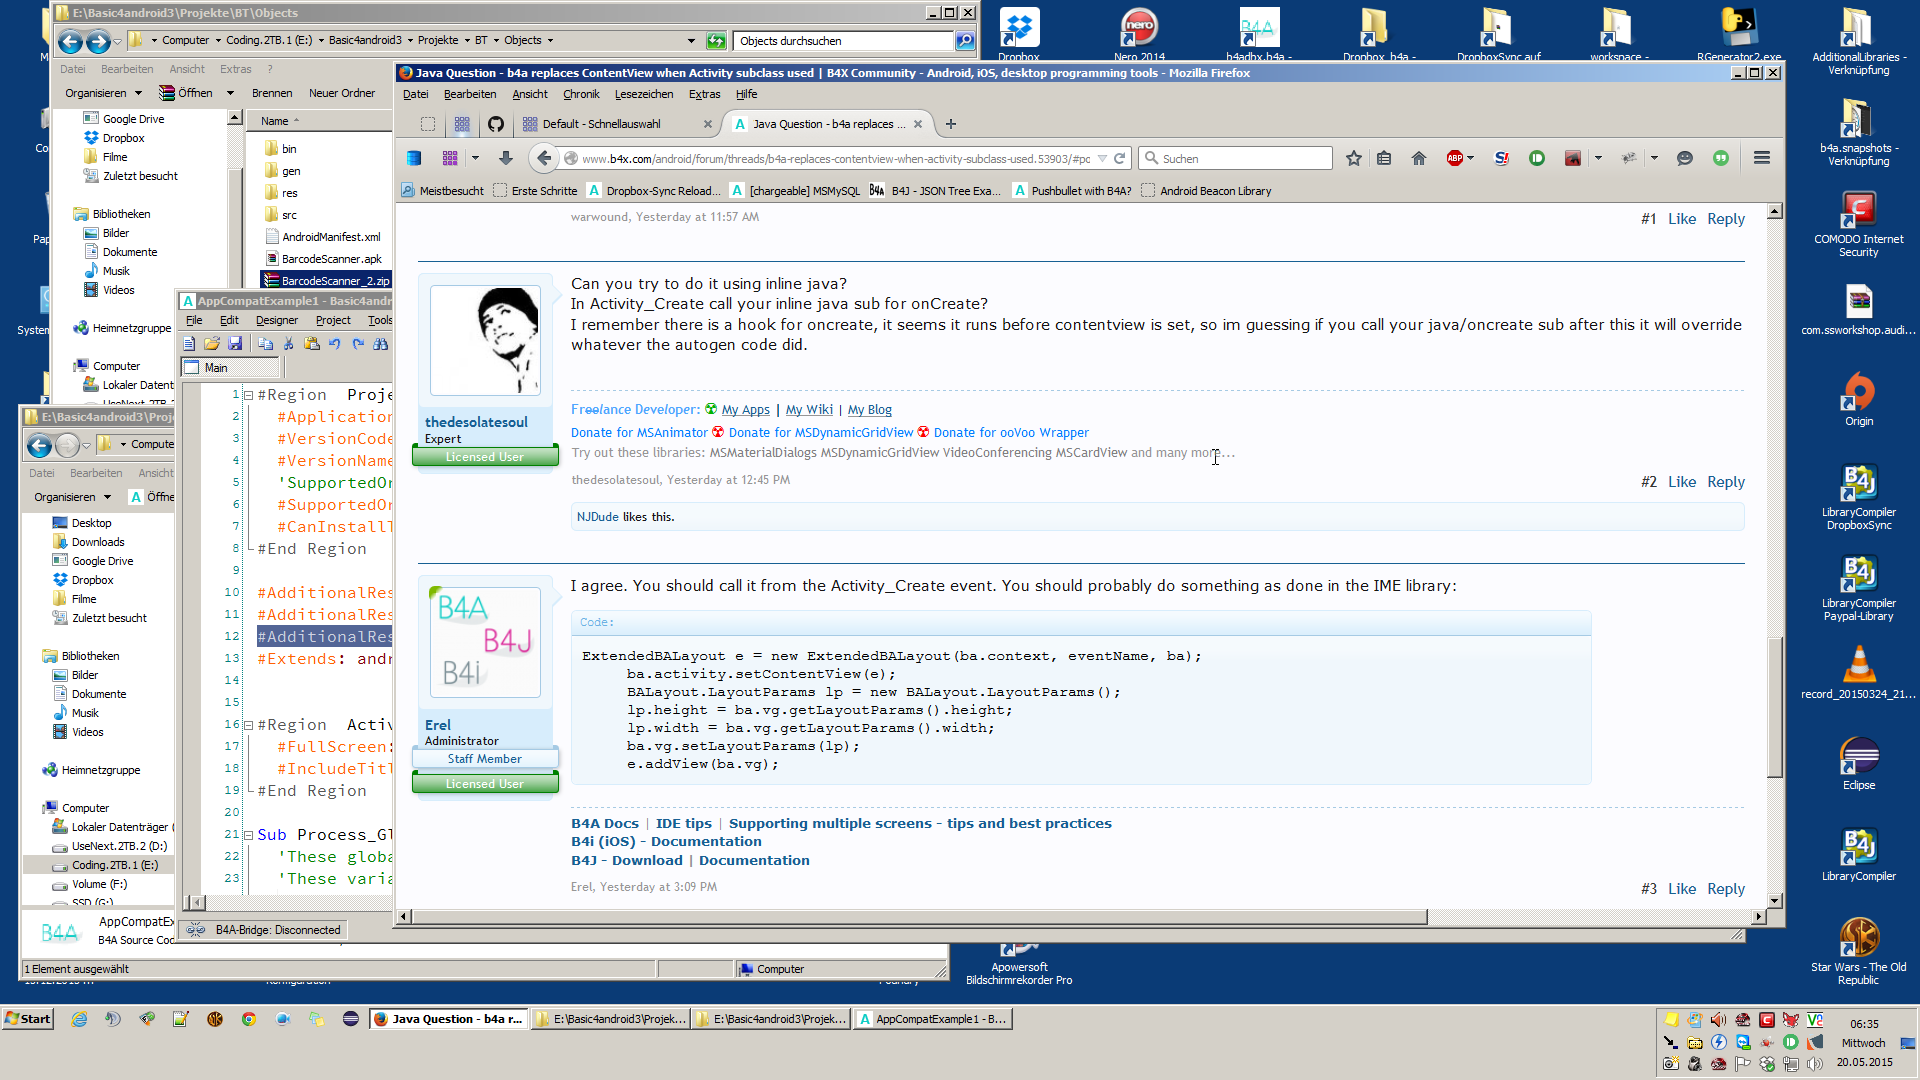Open the Firefox hamburger menu
The width and height of the screenshot is (1920, 1080).
[1762, 158]
